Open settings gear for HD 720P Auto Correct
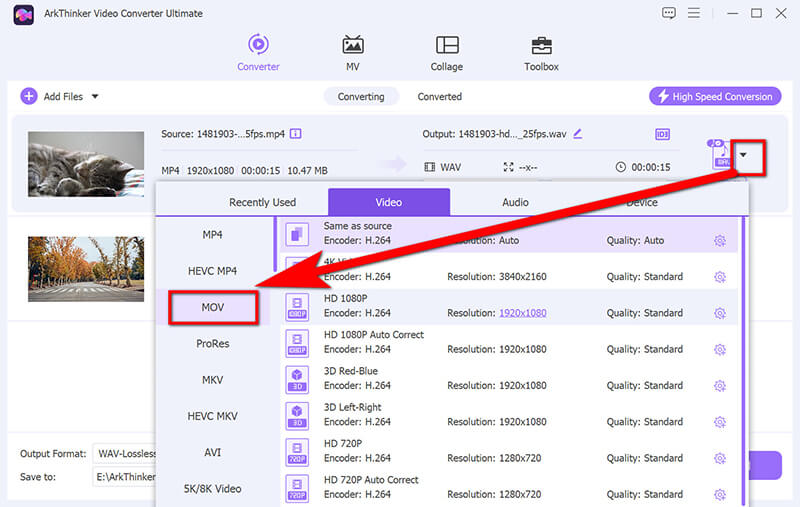The height and width of the screenshot is (507, 800). pos(719,494)
